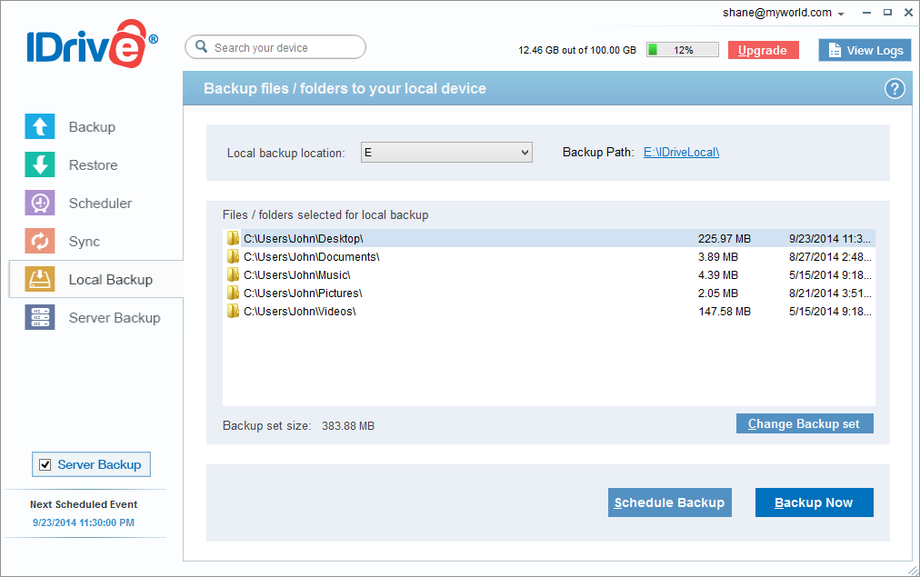Click the blue Backup arrow icon
This screenshot has width=920, height=577.
click(x=40, y=126)
